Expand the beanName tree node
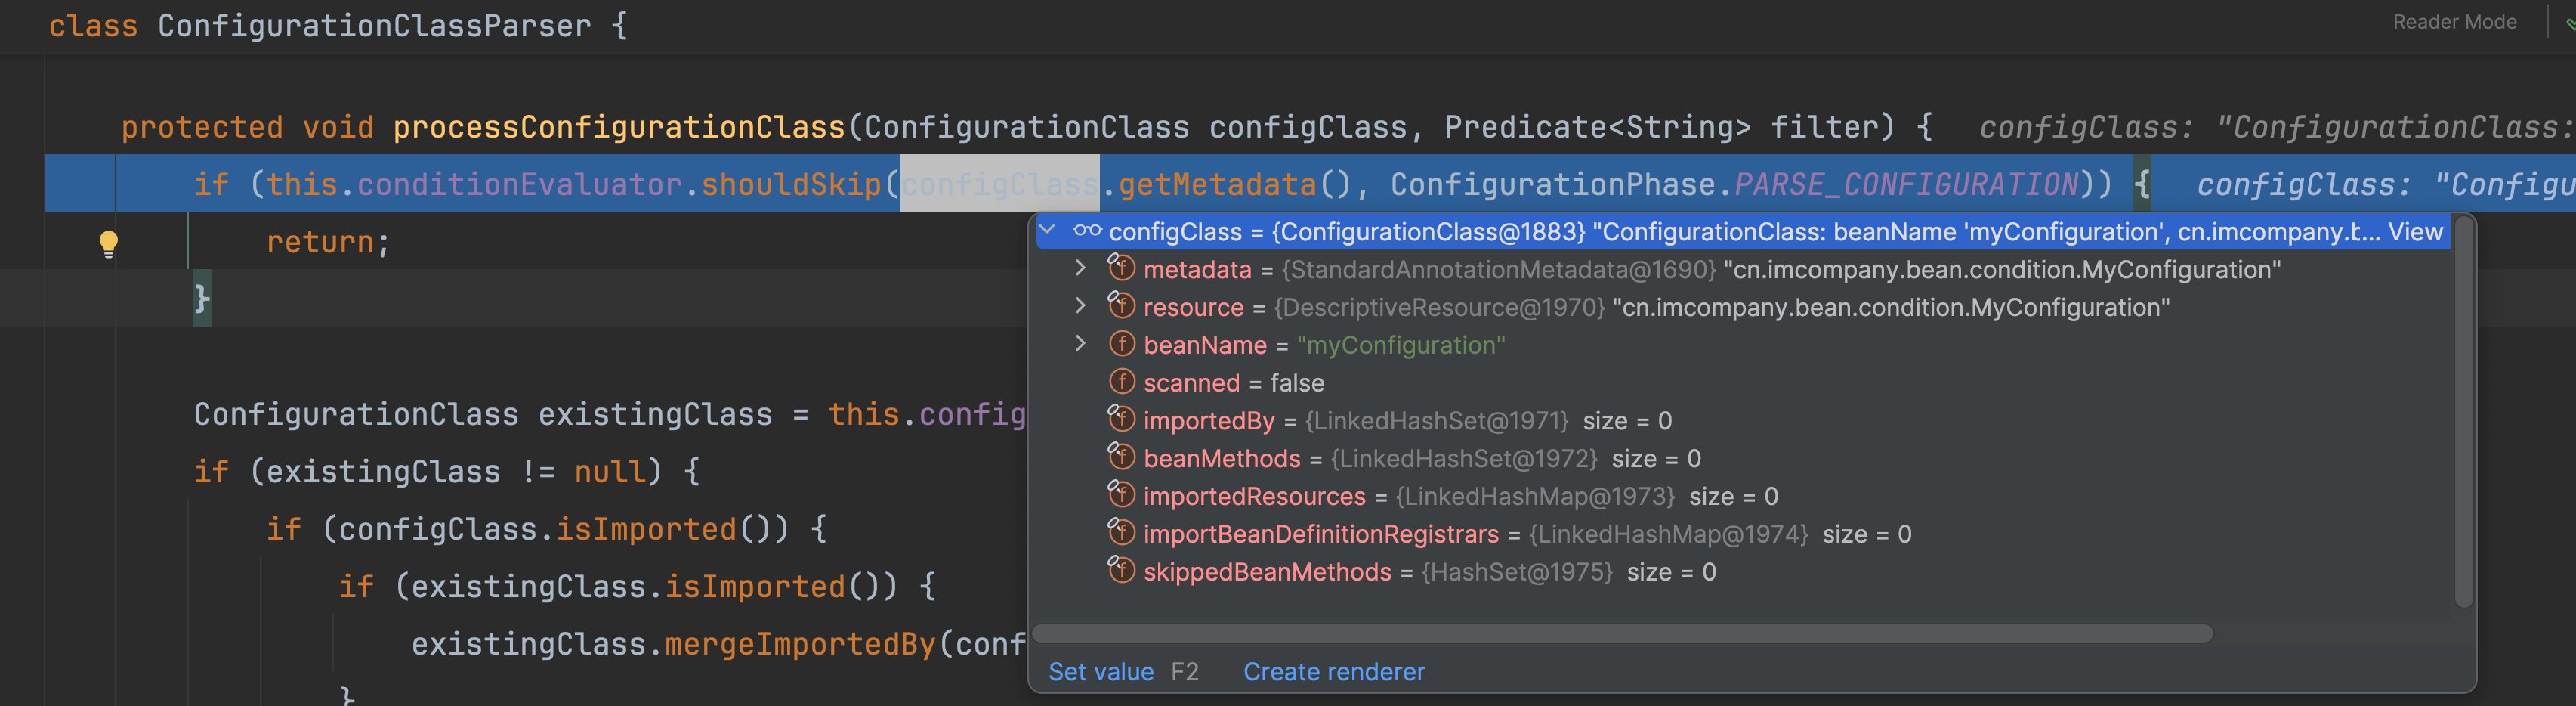 click(1080, 344)
